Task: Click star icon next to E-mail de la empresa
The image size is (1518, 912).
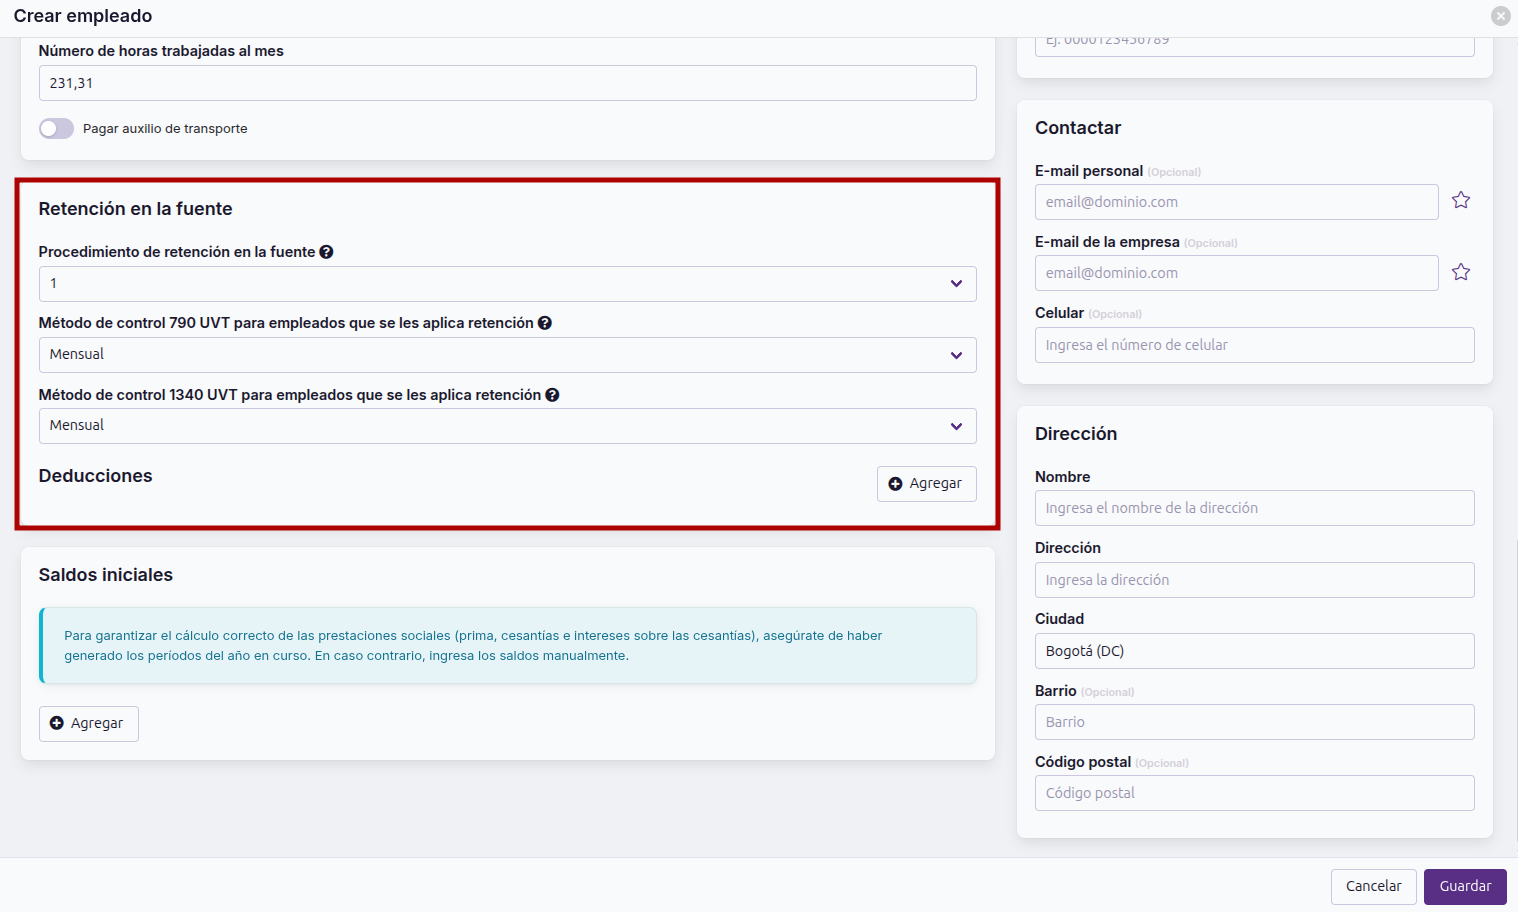Action: point(1461,272)
